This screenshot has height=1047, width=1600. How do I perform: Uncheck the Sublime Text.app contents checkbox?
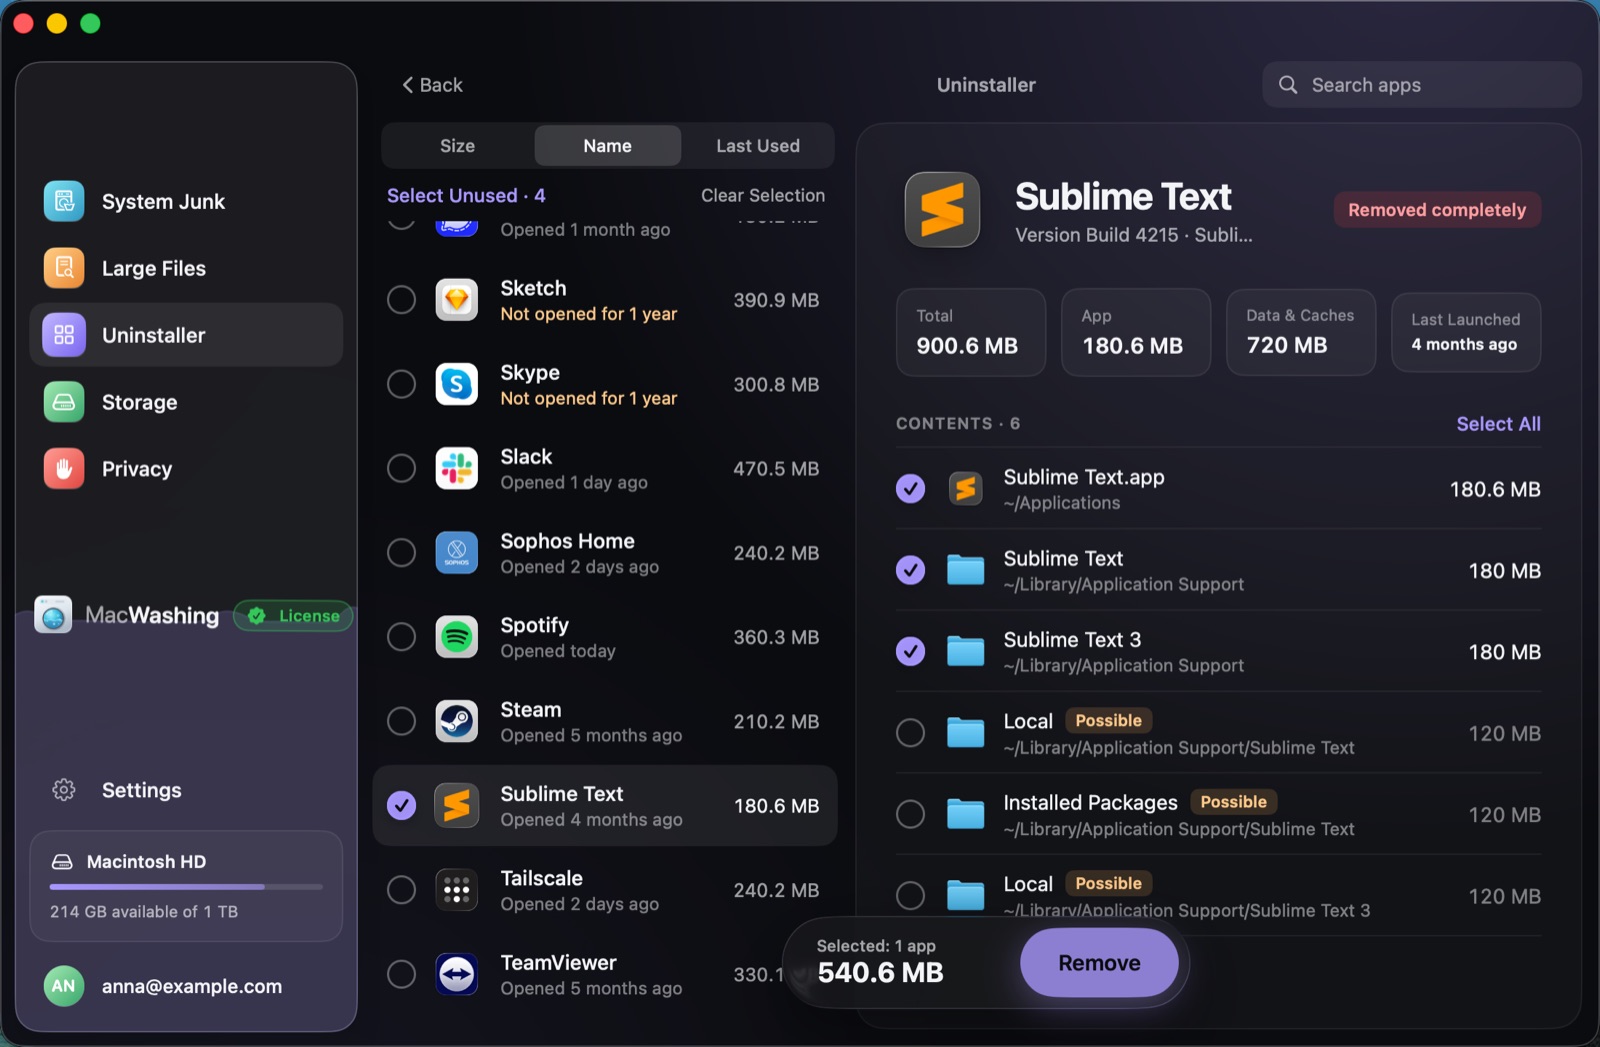coord(910,489)
